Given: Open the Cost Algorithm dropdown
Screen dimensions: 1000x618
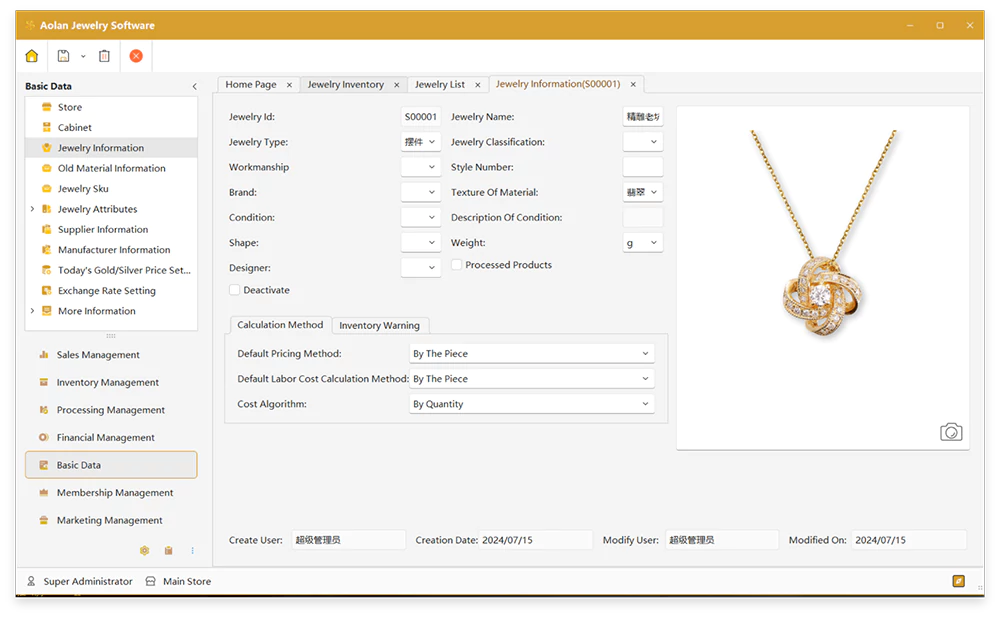Looking at the screenshot, I should point(532,404).
